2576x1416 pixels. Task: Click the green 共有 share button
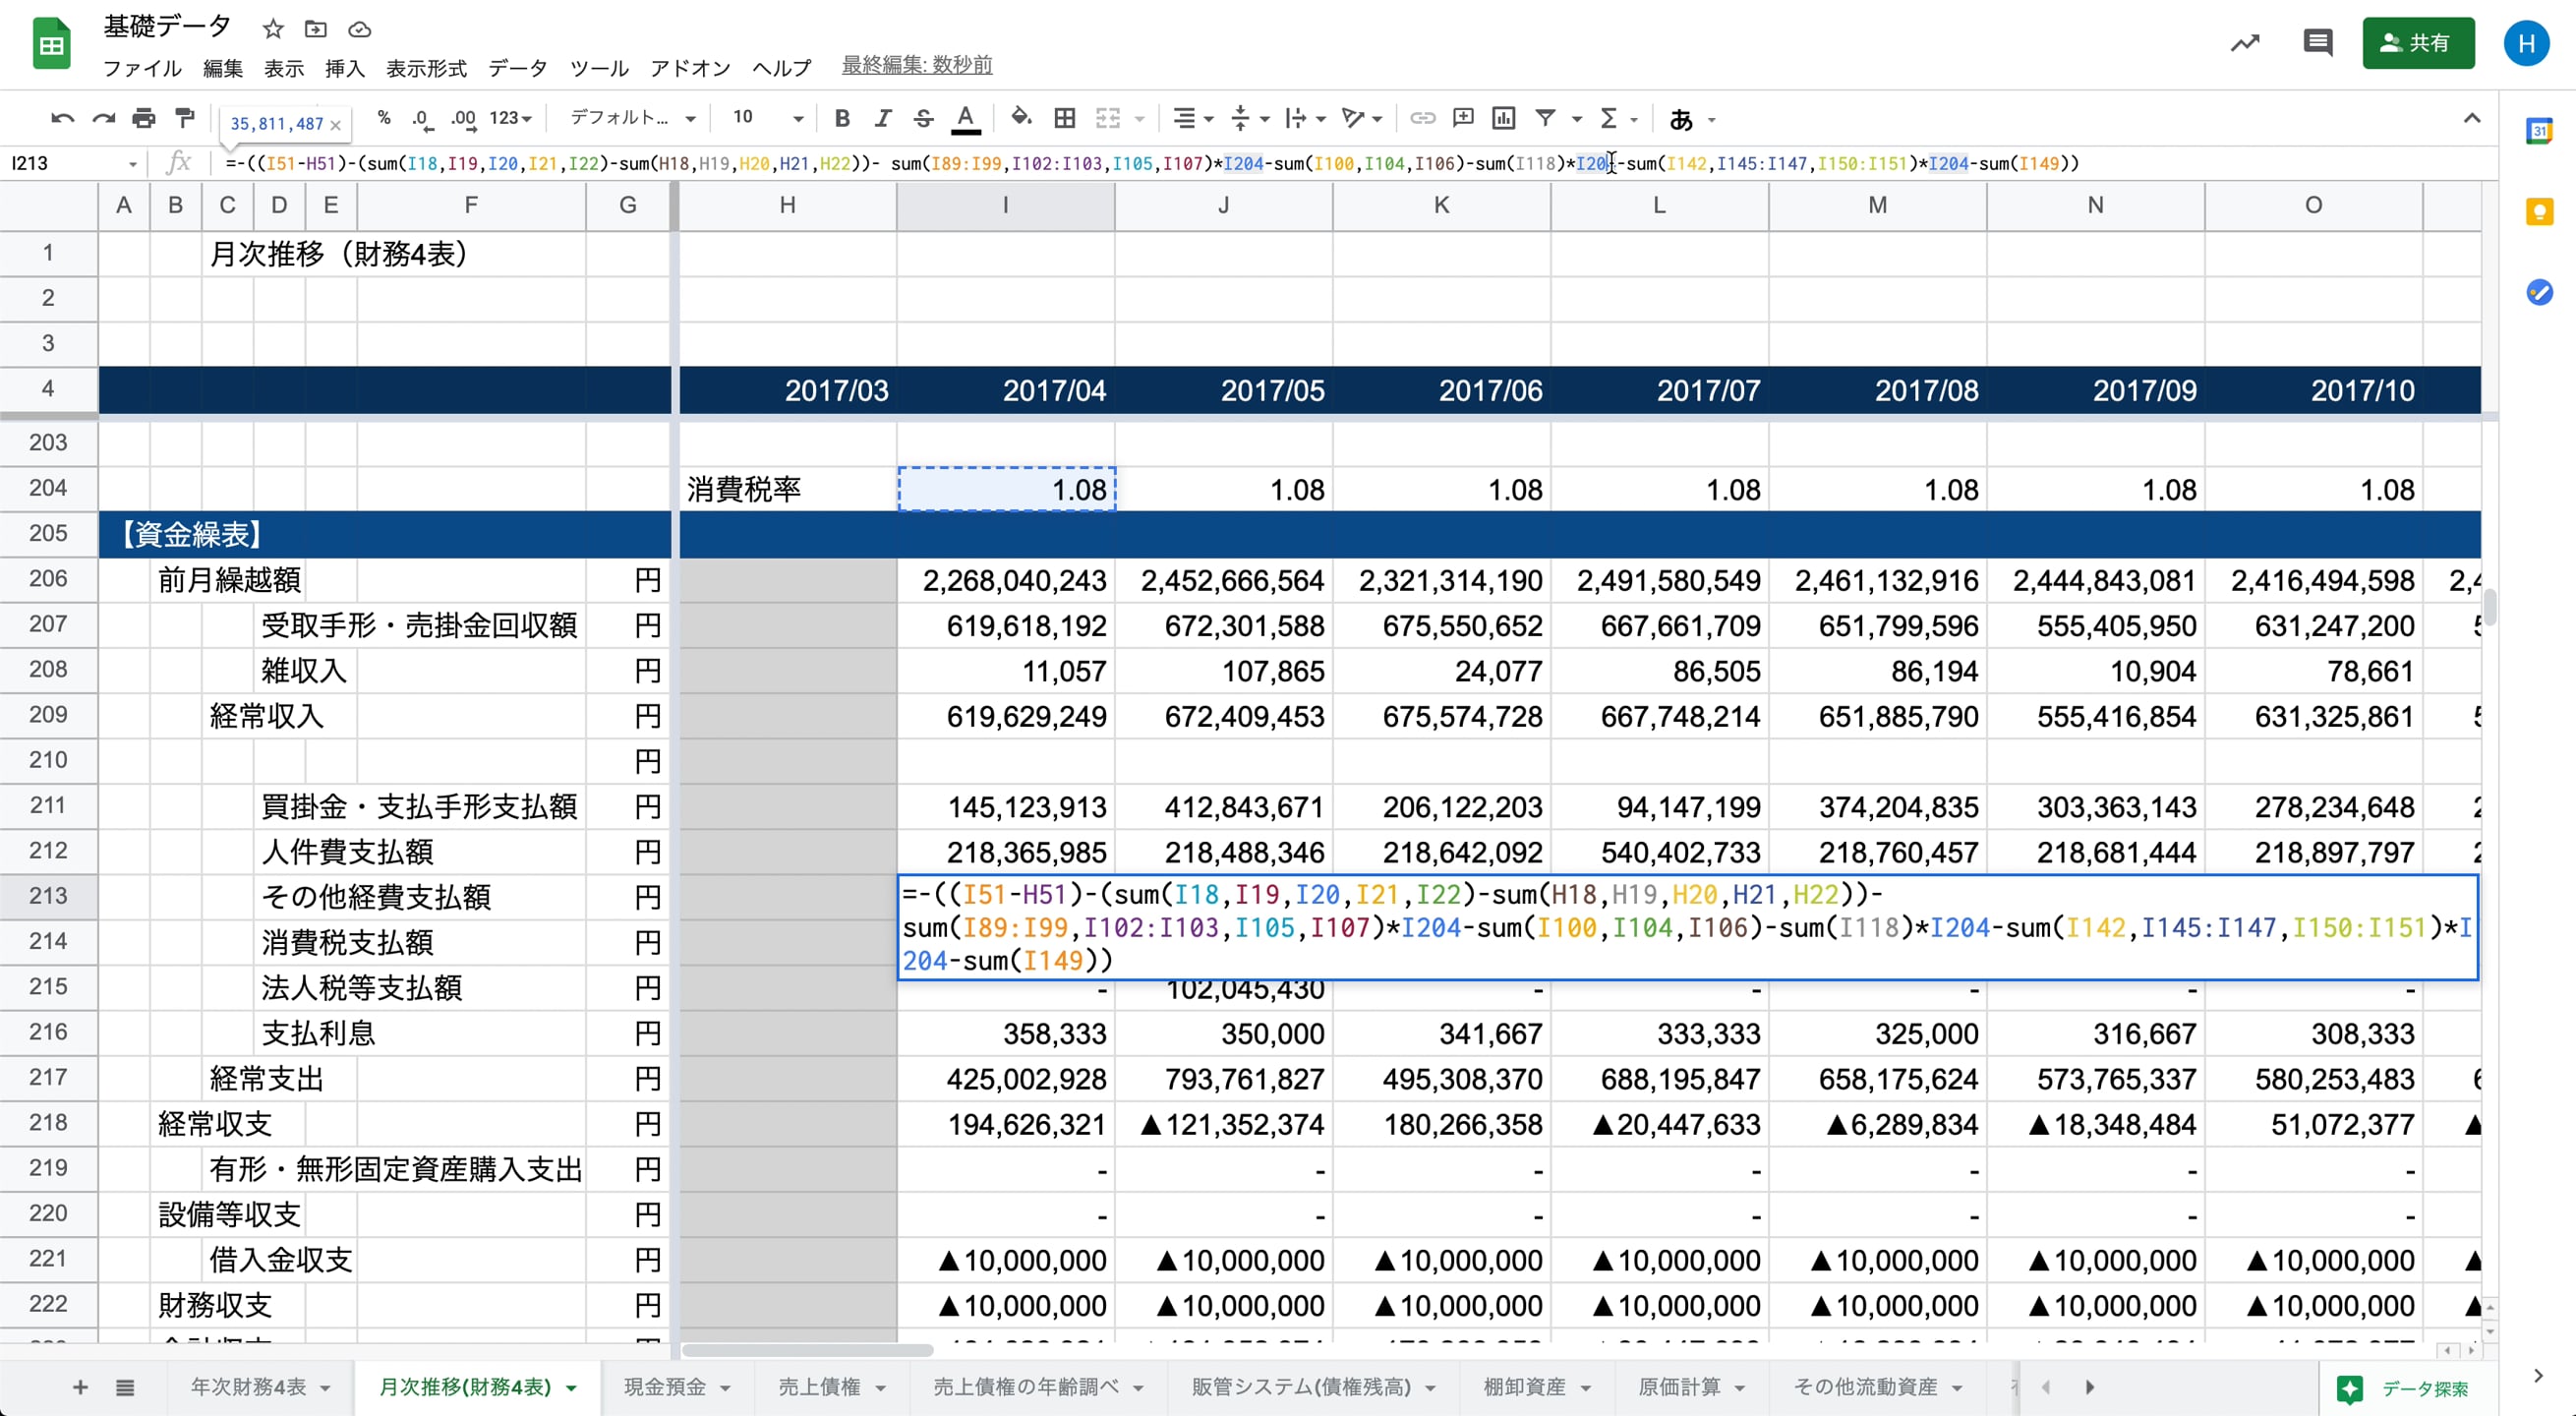tap(2417, 43)
